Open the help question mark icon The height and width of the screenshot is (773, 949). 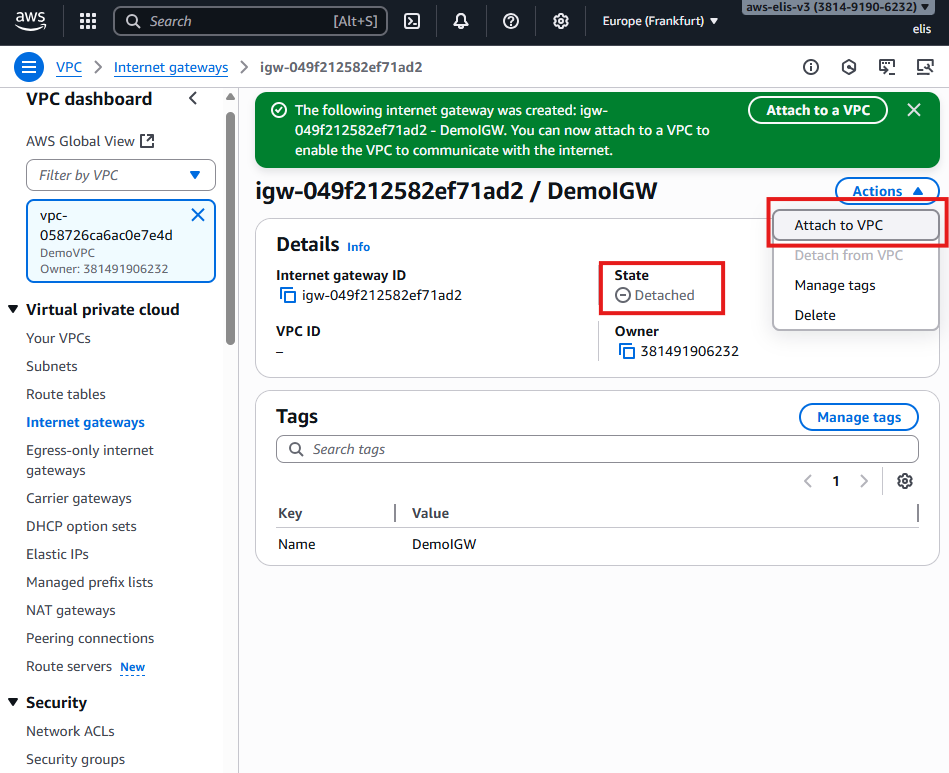pos(511,21)
